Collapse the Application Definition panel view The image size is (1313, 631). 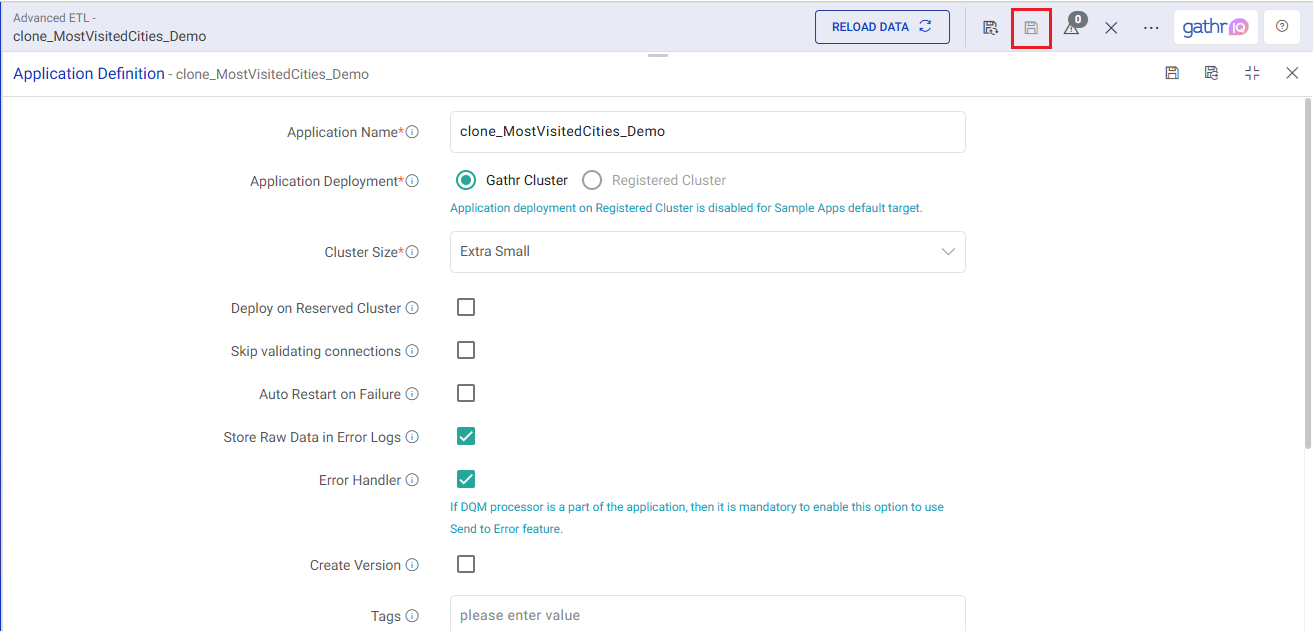1252,73
